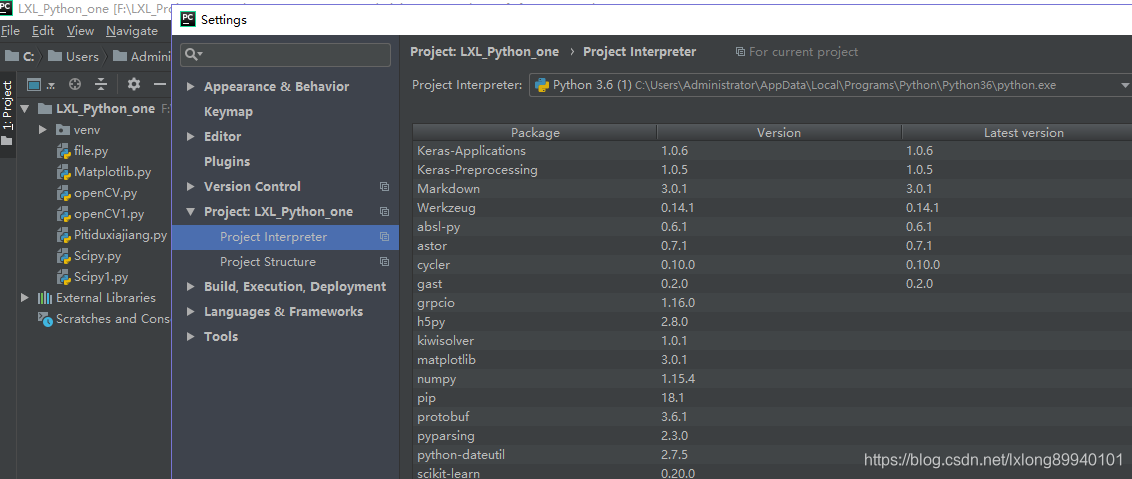Click the C: drive folder icon in breadcrumb
Screen dimensions: 1132x479
[12, 56]
